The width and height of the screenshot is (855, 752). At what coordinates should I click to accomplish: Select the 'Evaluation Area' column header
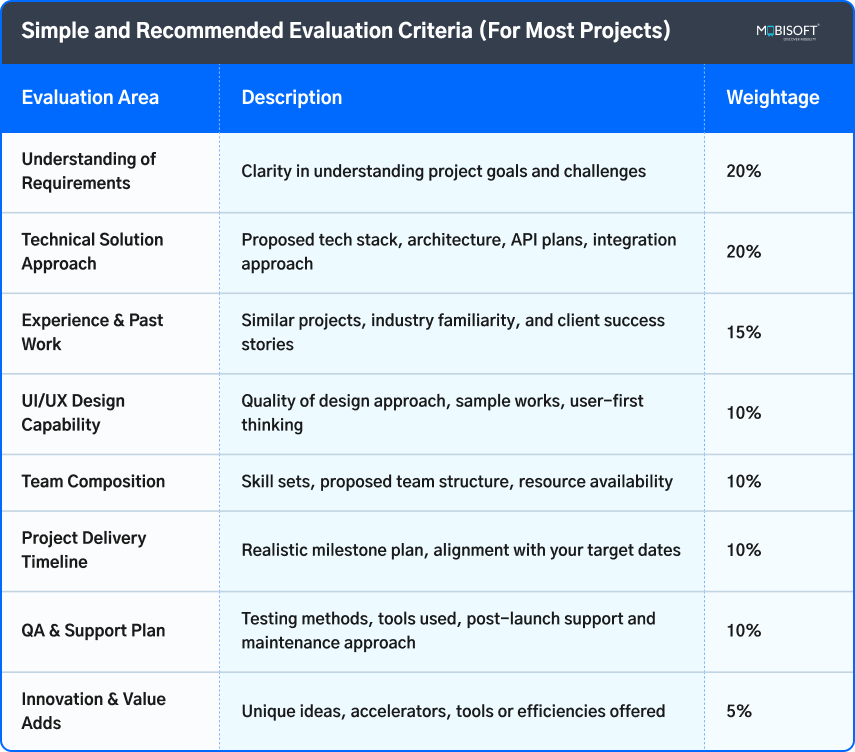click(x=90, y=98)
